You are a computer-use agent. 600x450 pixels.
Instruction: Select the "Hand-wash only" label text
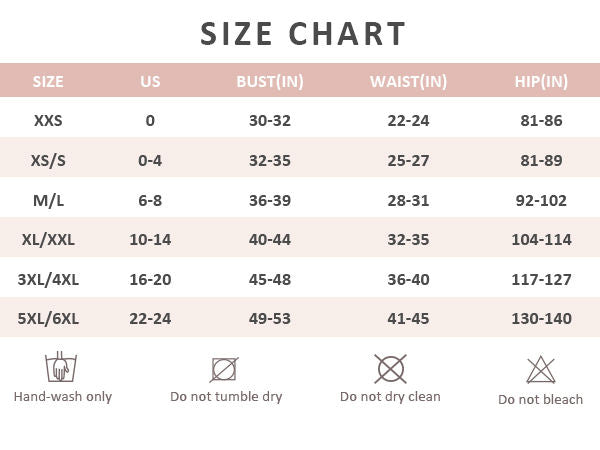point(63,397)
